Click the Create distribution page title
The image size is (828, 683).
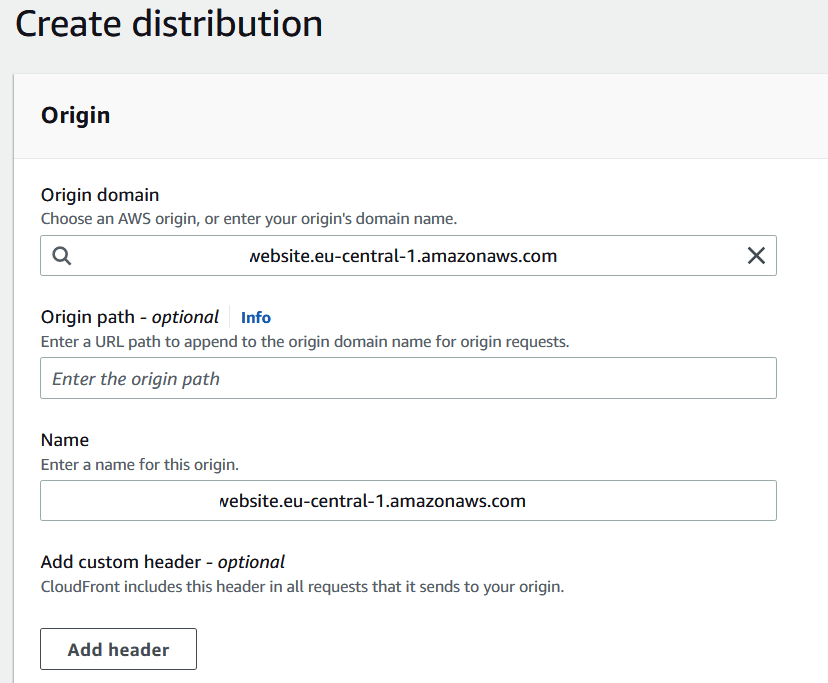[x=168, y=23]
